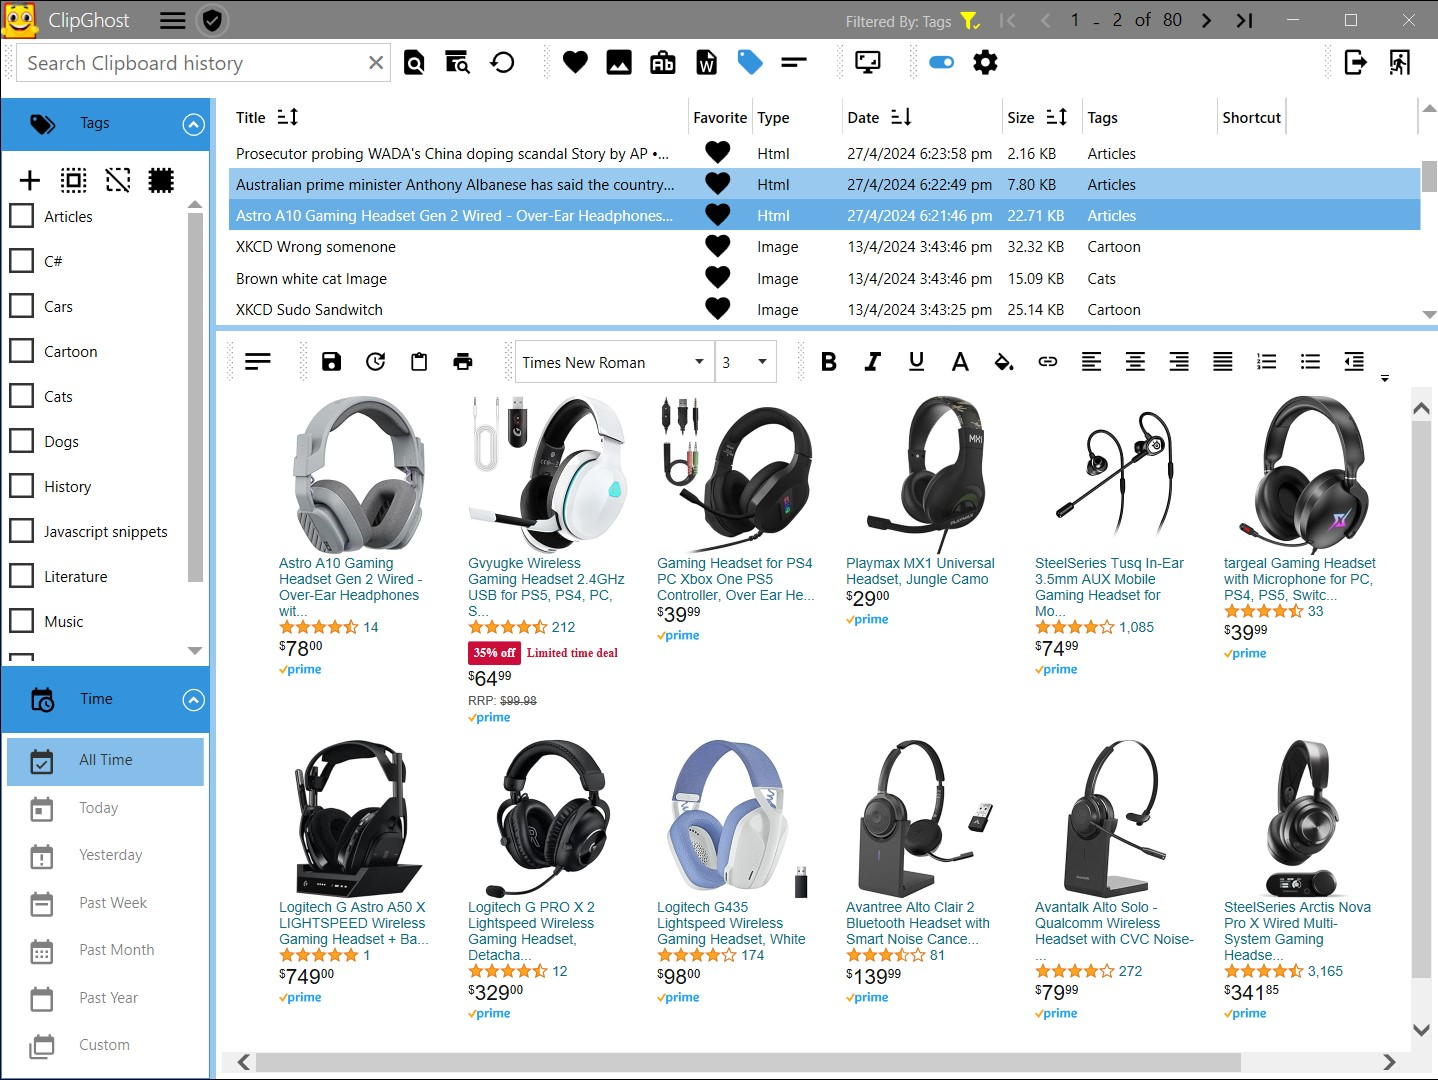Click the export arrow icon
Viewport: 1438px width, 1080px height.
[1355, 63]
